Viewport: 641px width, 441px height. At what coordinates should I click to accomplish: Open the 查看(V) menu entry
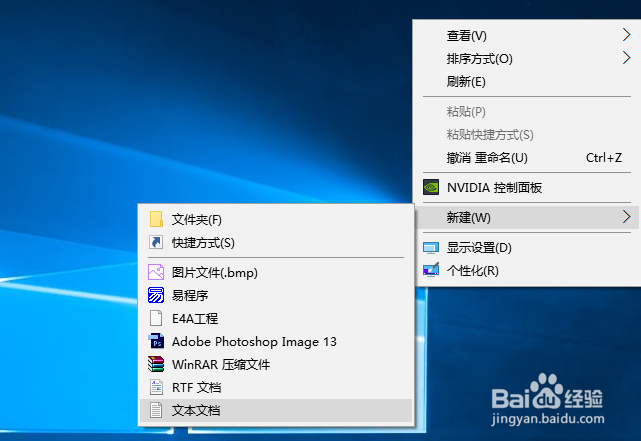pos(527,35)
